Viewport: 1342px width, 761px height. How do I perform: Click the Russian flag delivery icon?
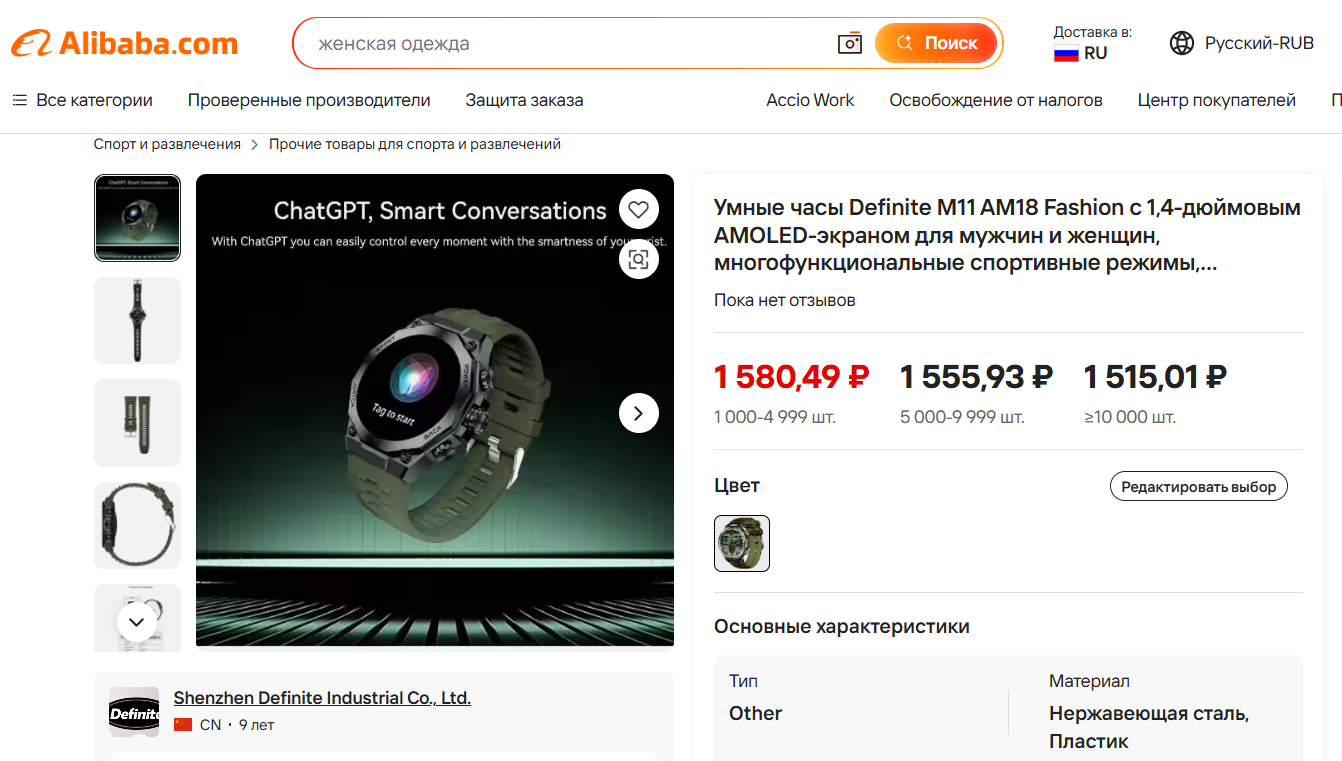(x=1066, y=53)
